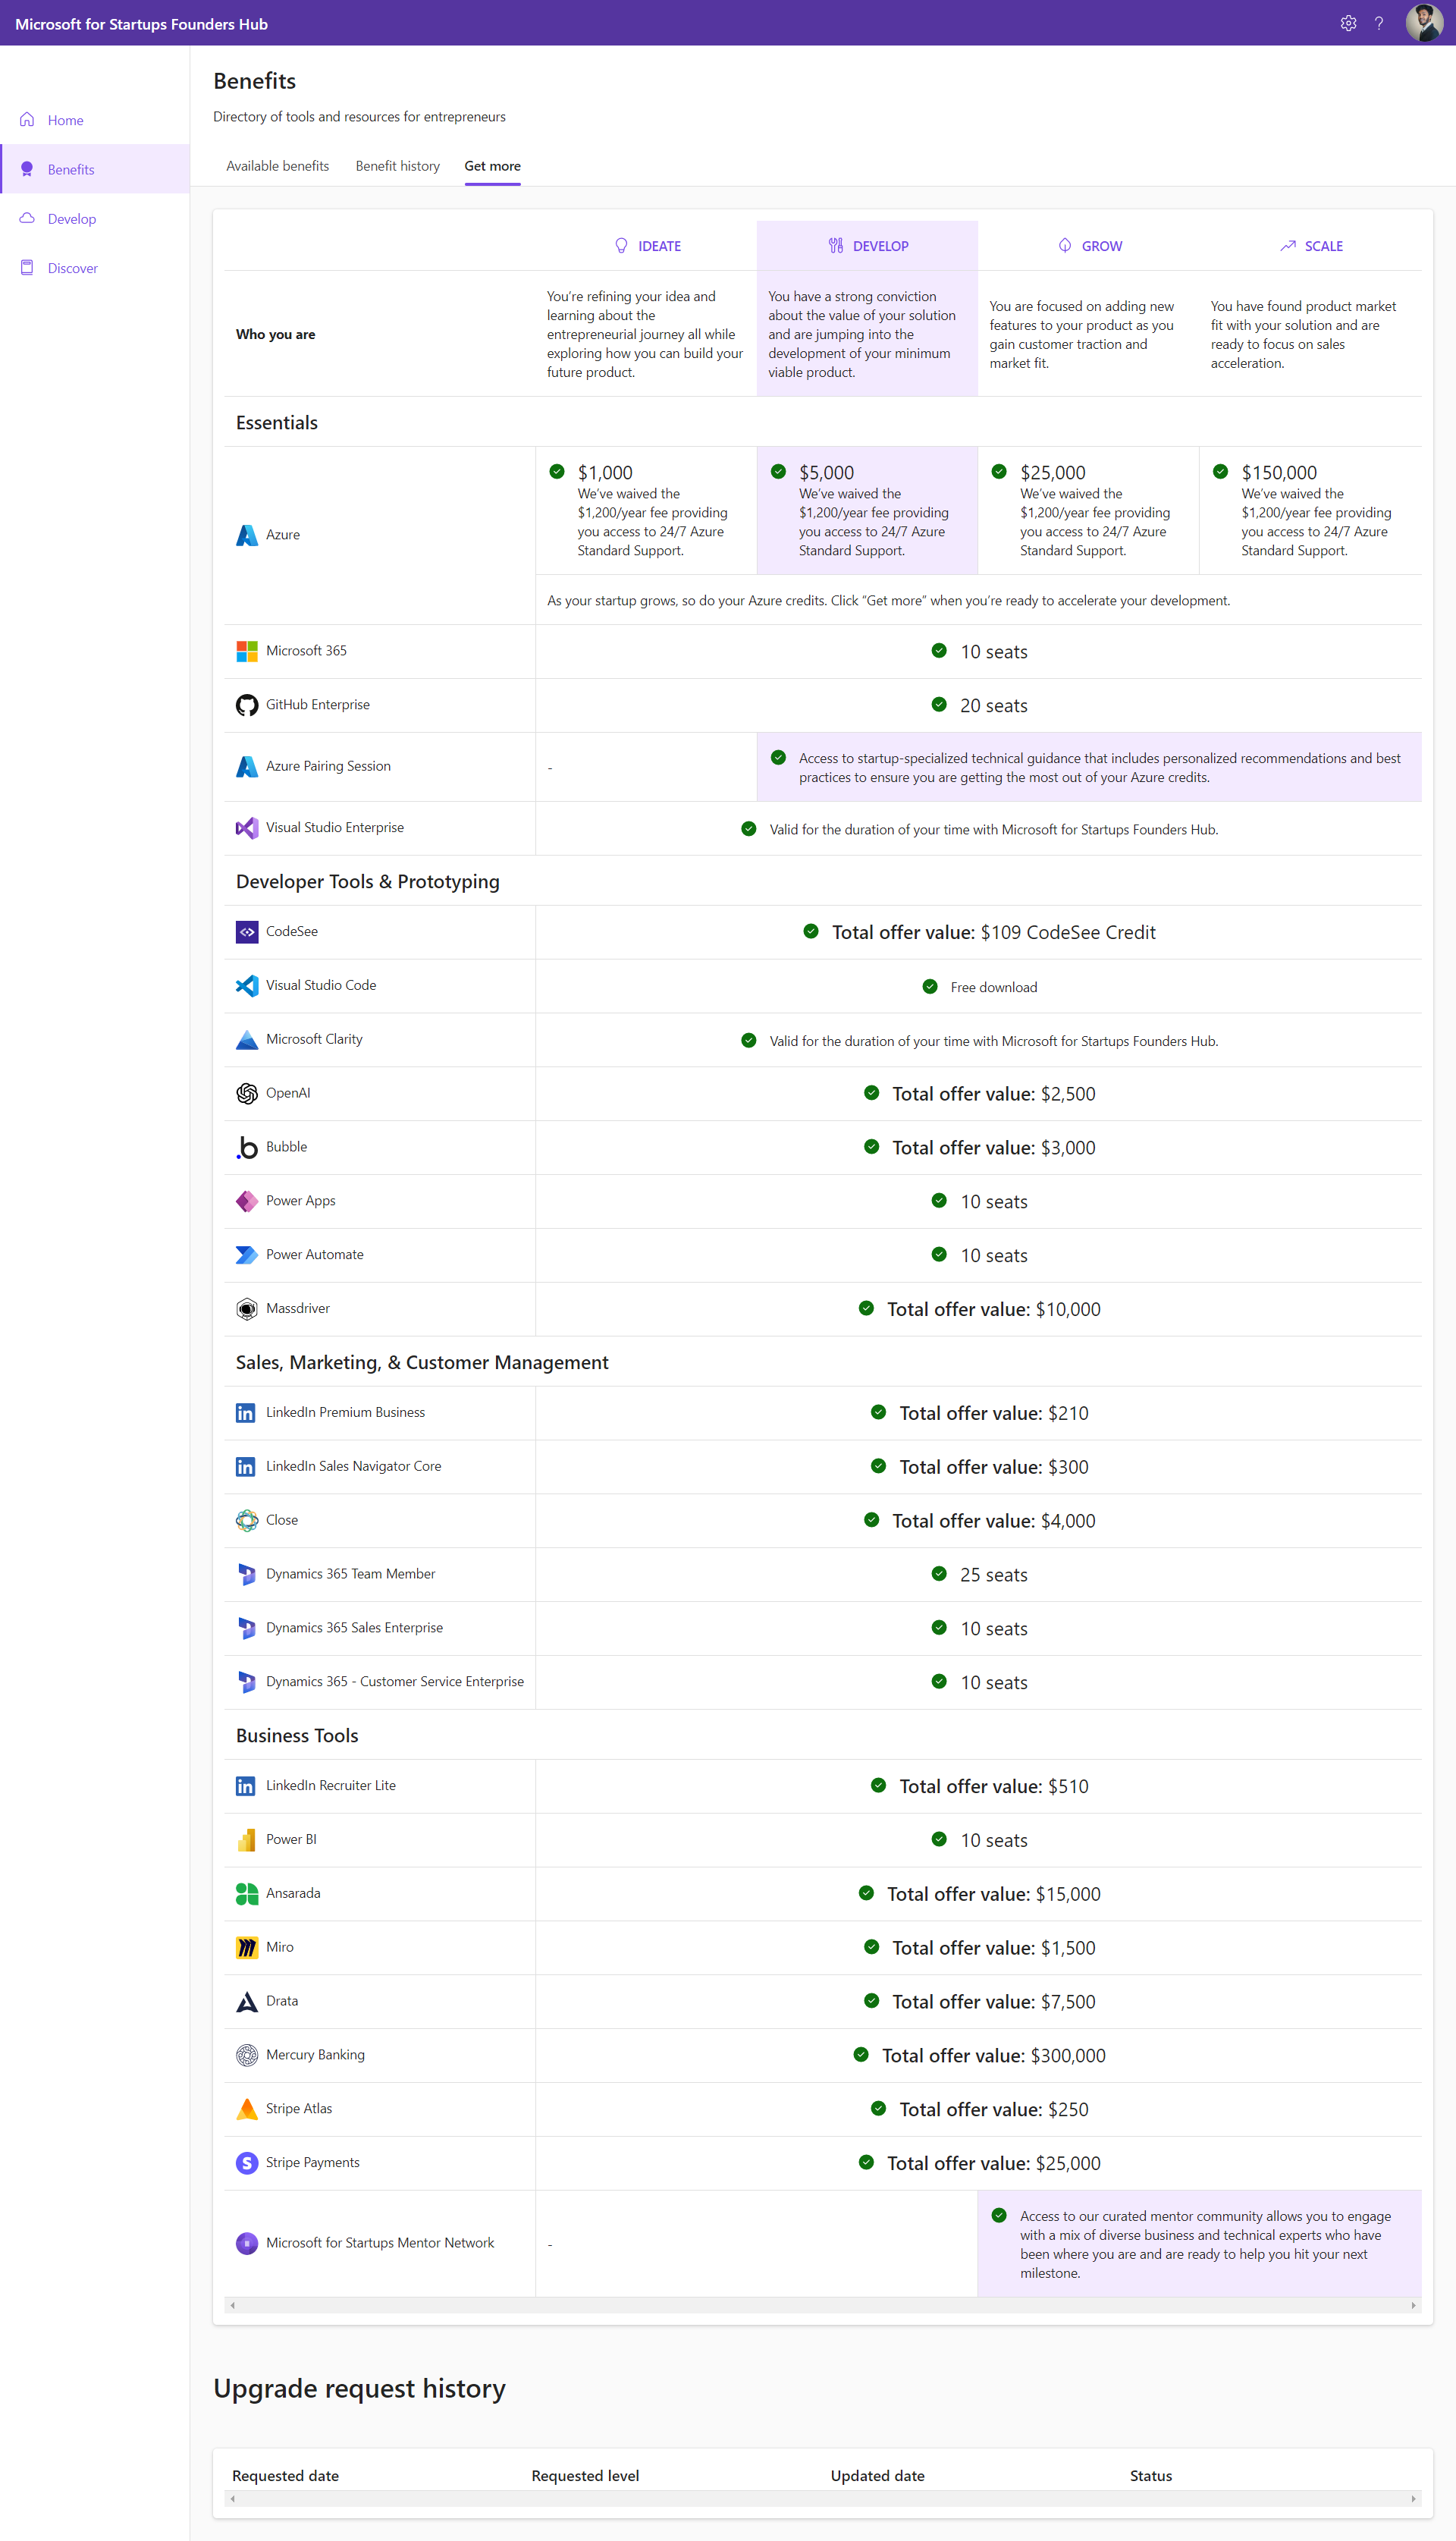Open the user profile avatar
This screenshot has height=2541, width=1456.
click(1424, 23)
